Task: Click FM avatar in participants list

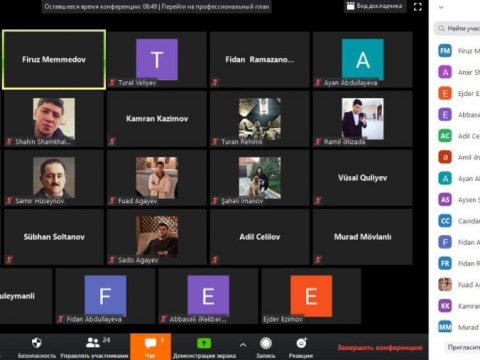Action: point(445,51)
